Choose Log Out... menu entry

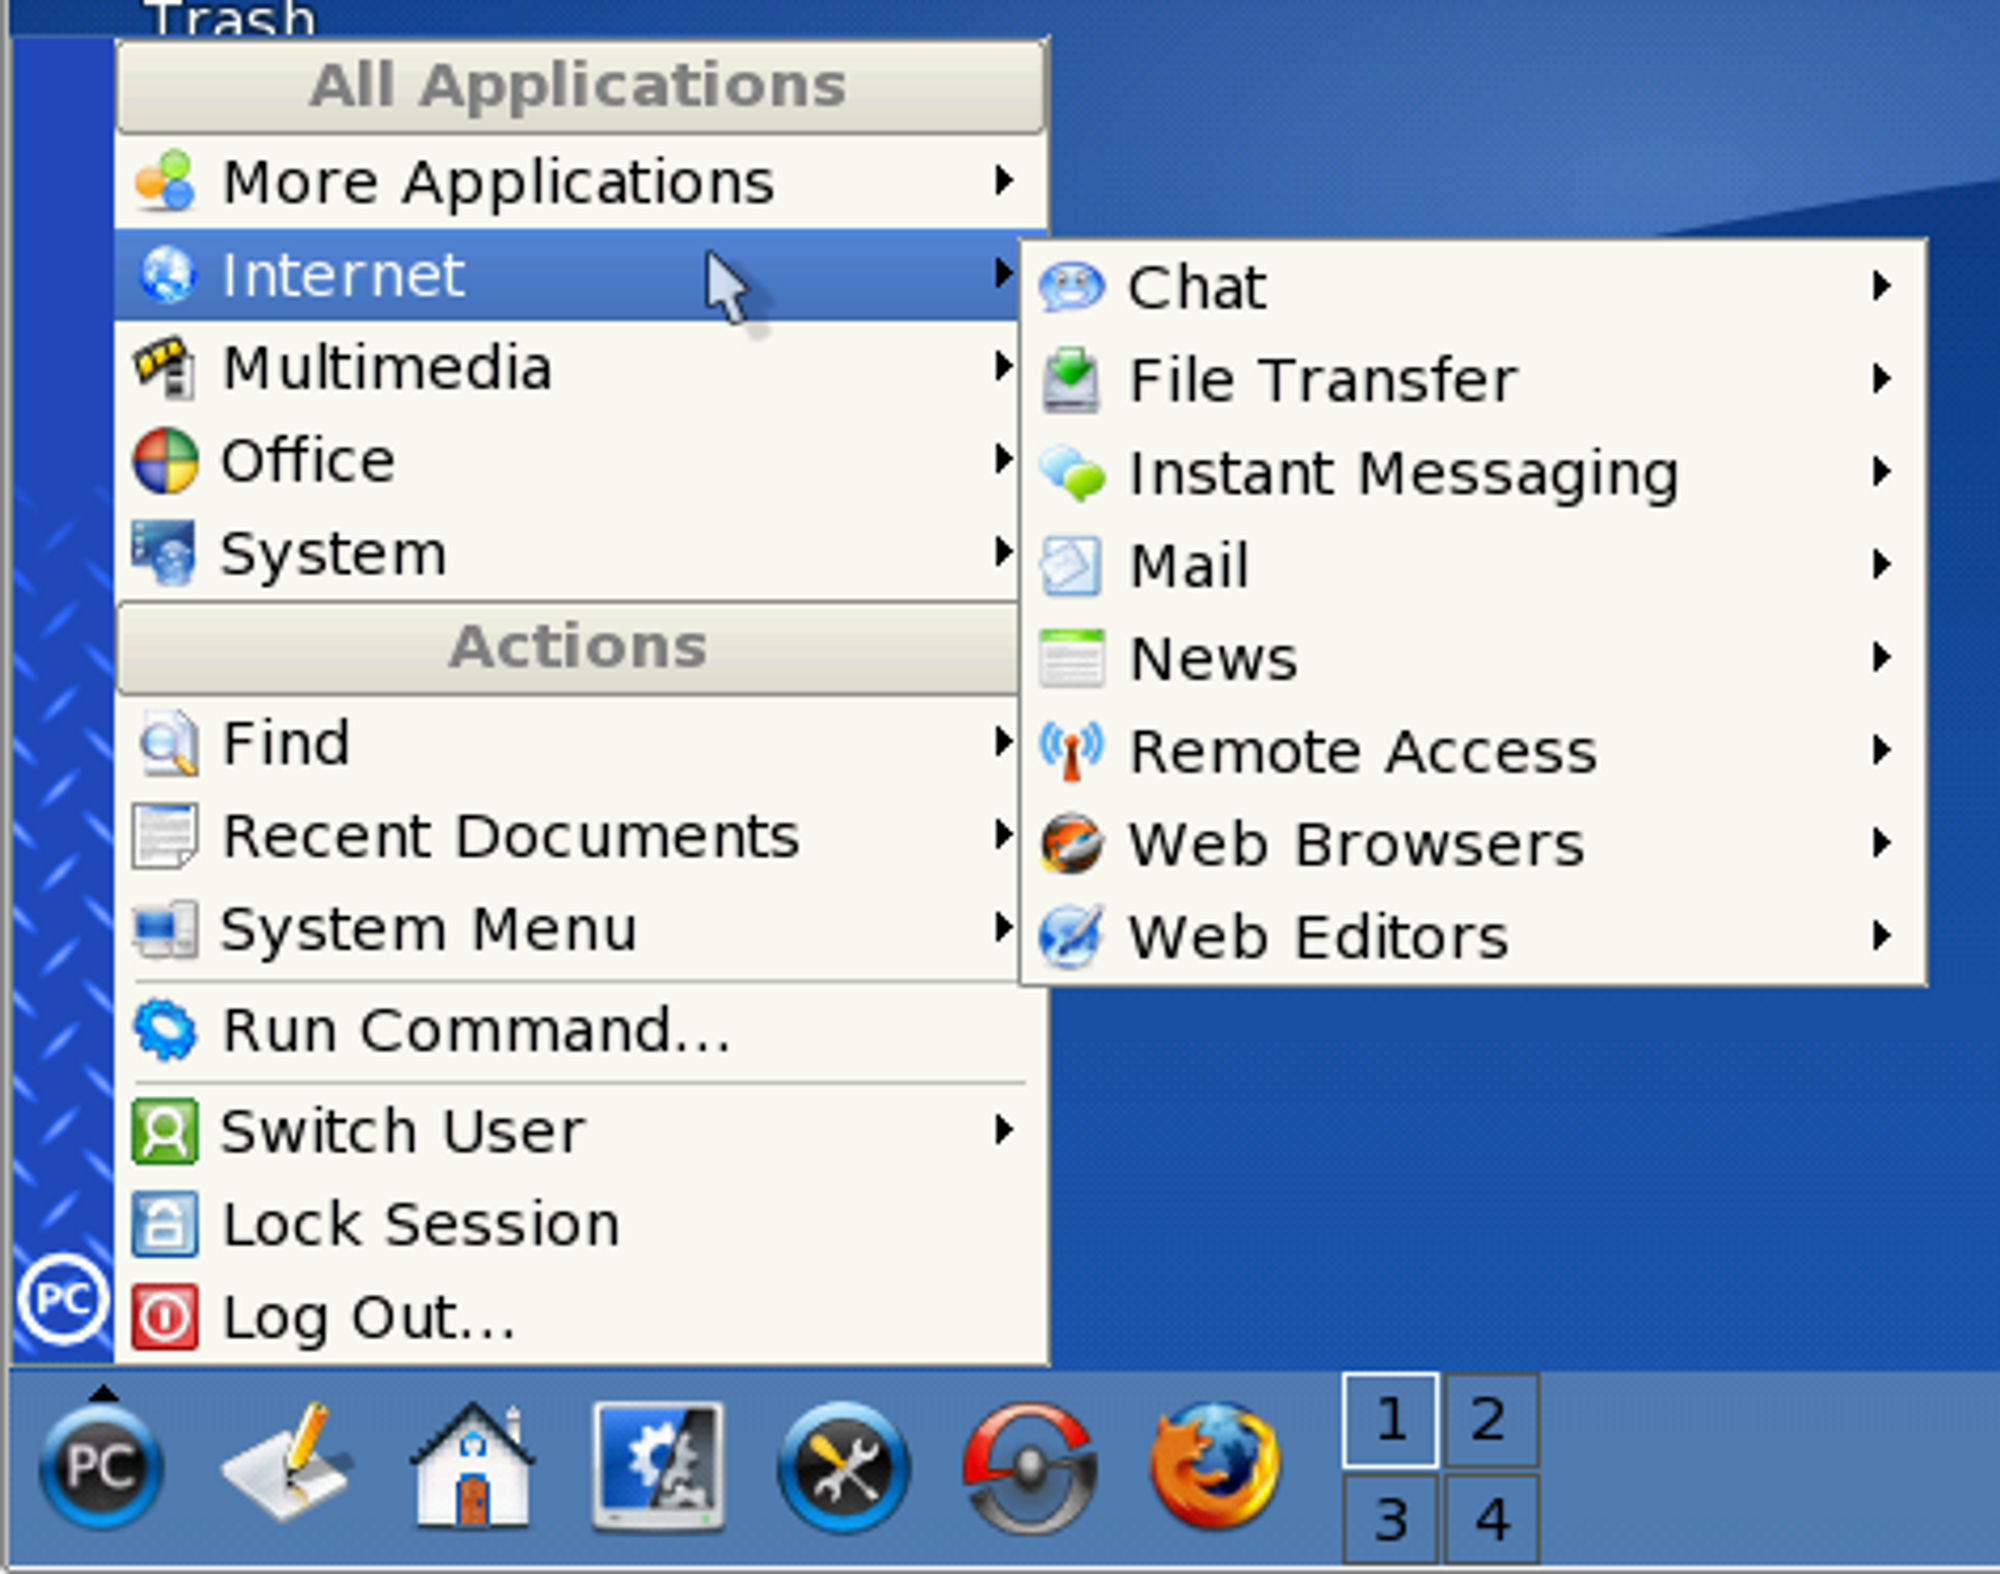[581, 1317]
